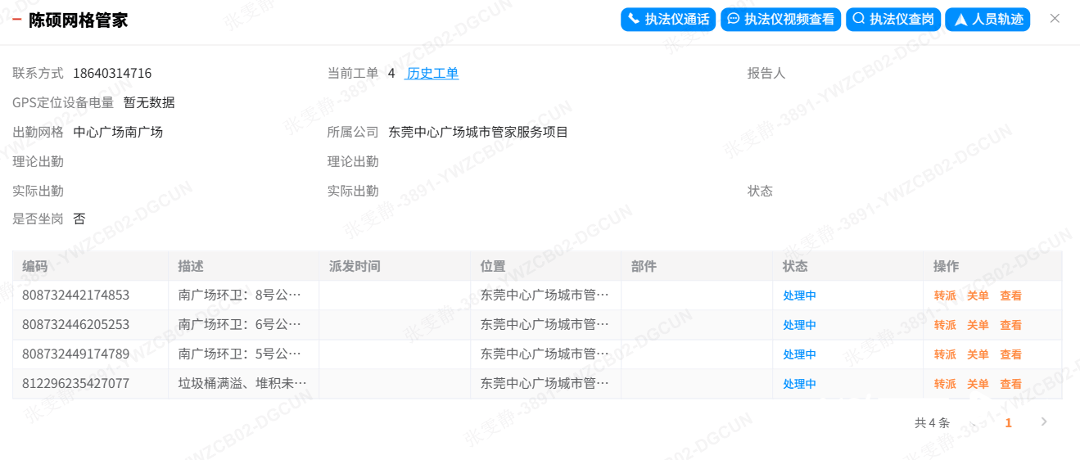Image resolution: width=1080 pixels, height=460 pixels.
Task: Click 关单 for order 812296235427077
Action: pos(978,384)
